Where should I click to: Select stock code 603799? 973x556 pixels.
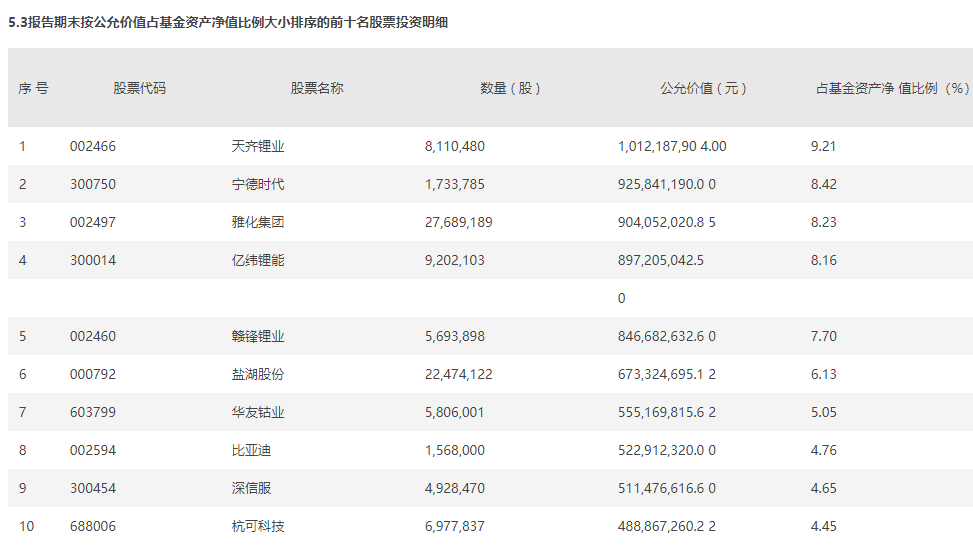point(93,412)
